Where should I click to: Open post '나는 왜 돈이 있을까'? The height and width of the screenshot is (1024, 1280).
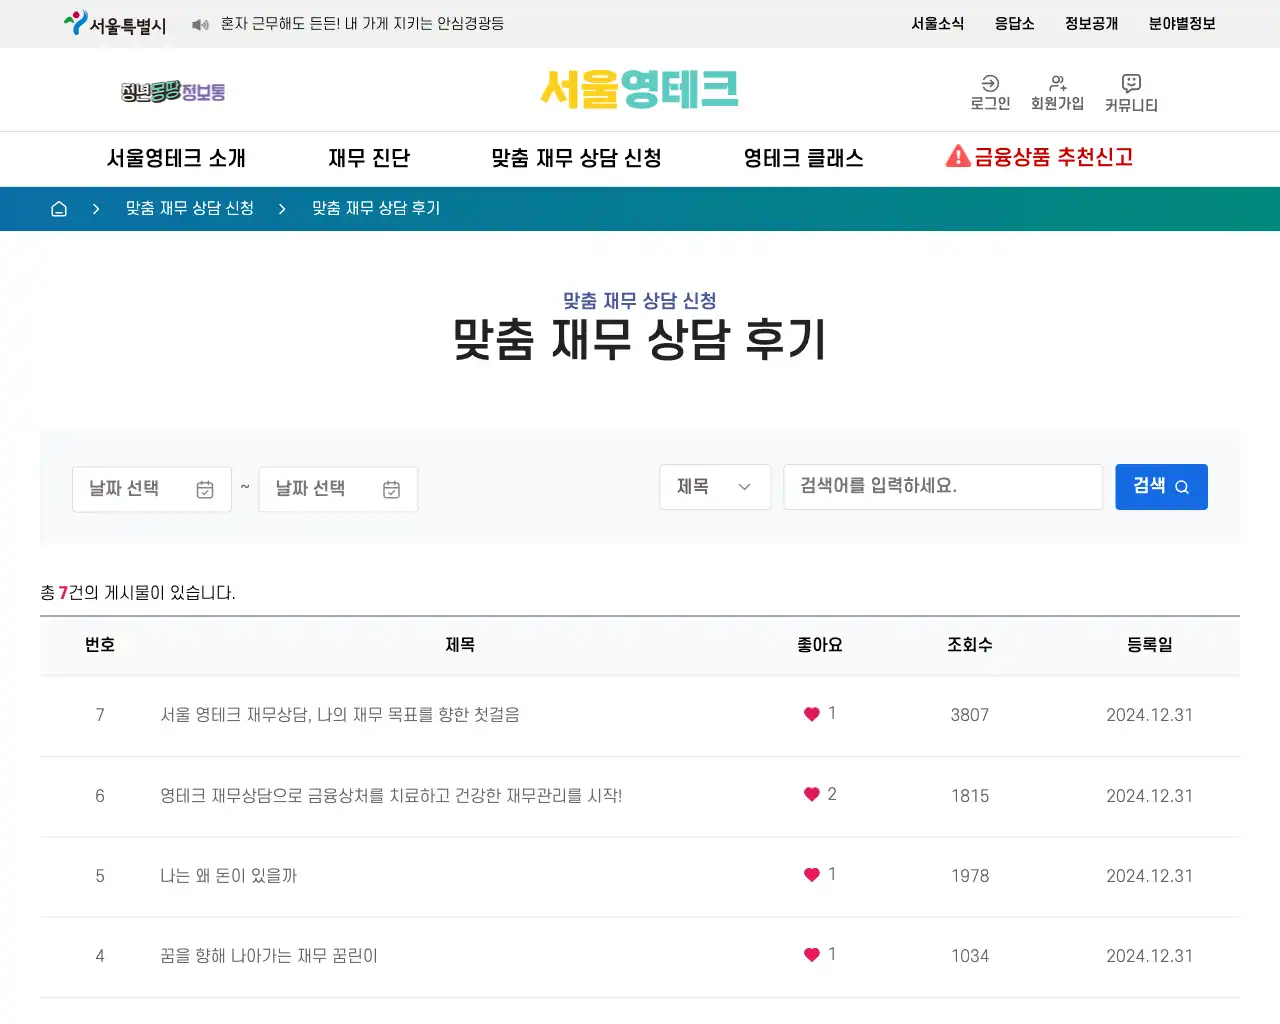(228, 876)
